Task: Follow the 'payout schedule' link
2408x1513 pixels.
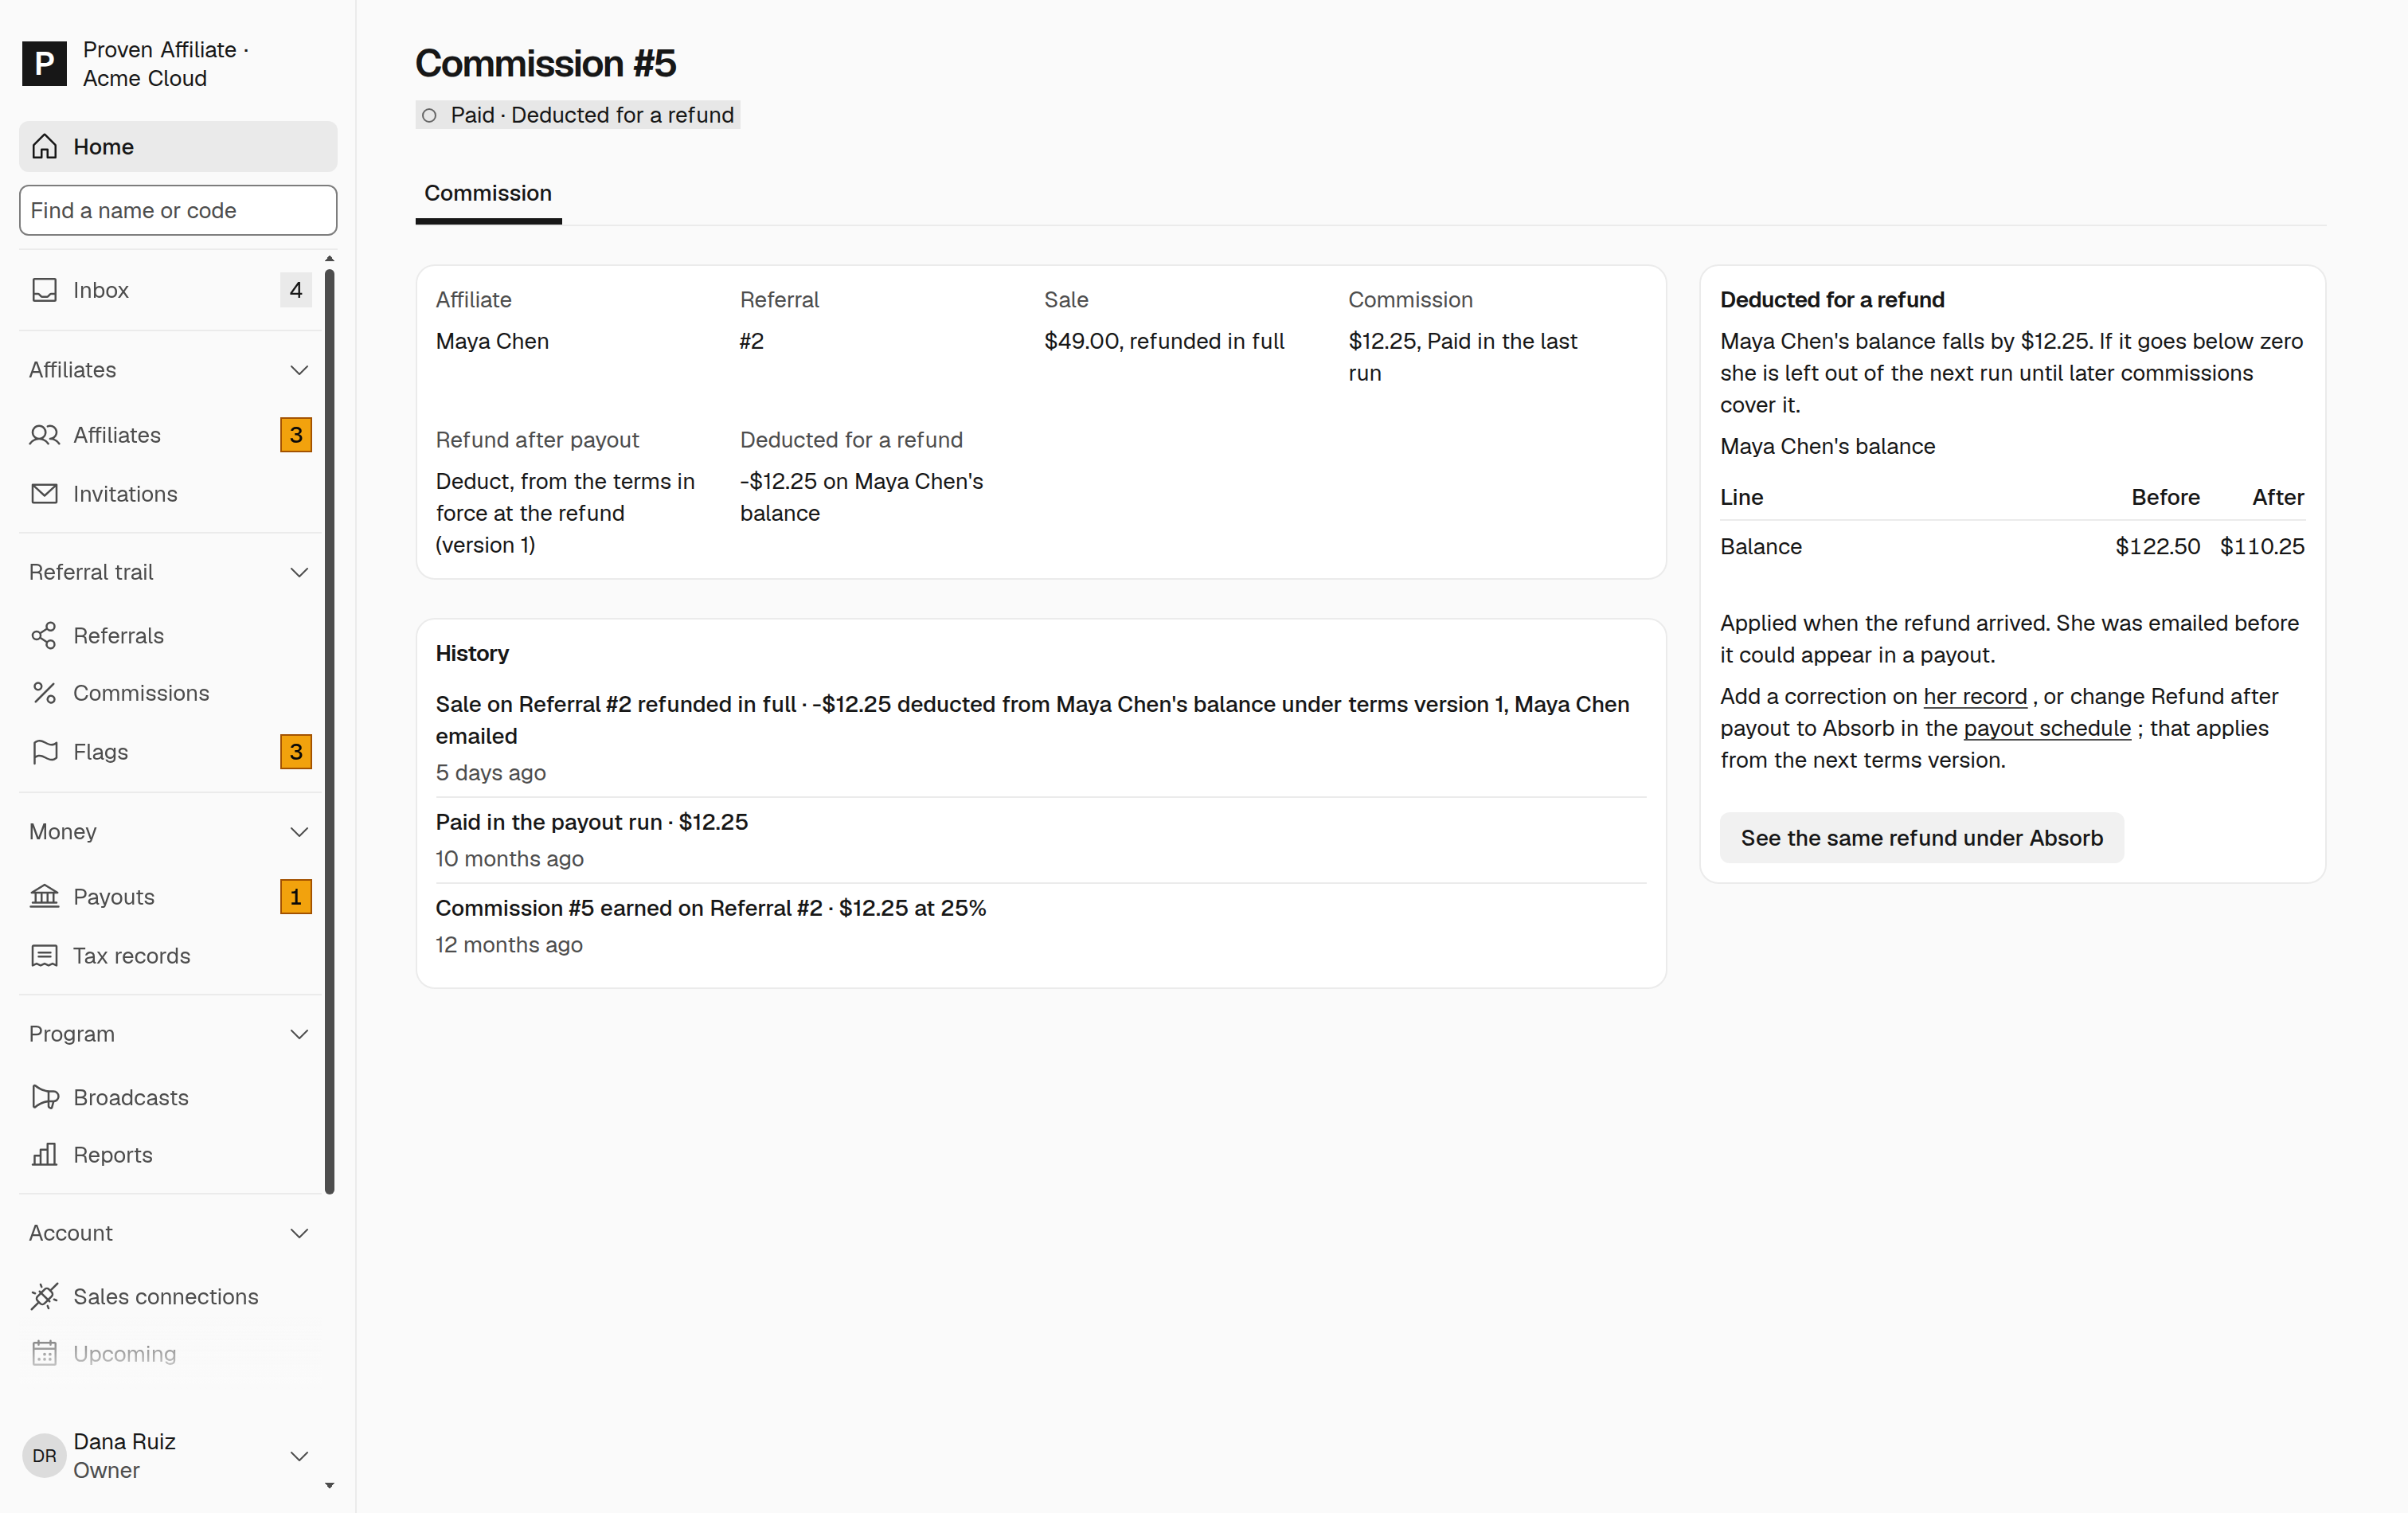Action: tap(2047, 729)
